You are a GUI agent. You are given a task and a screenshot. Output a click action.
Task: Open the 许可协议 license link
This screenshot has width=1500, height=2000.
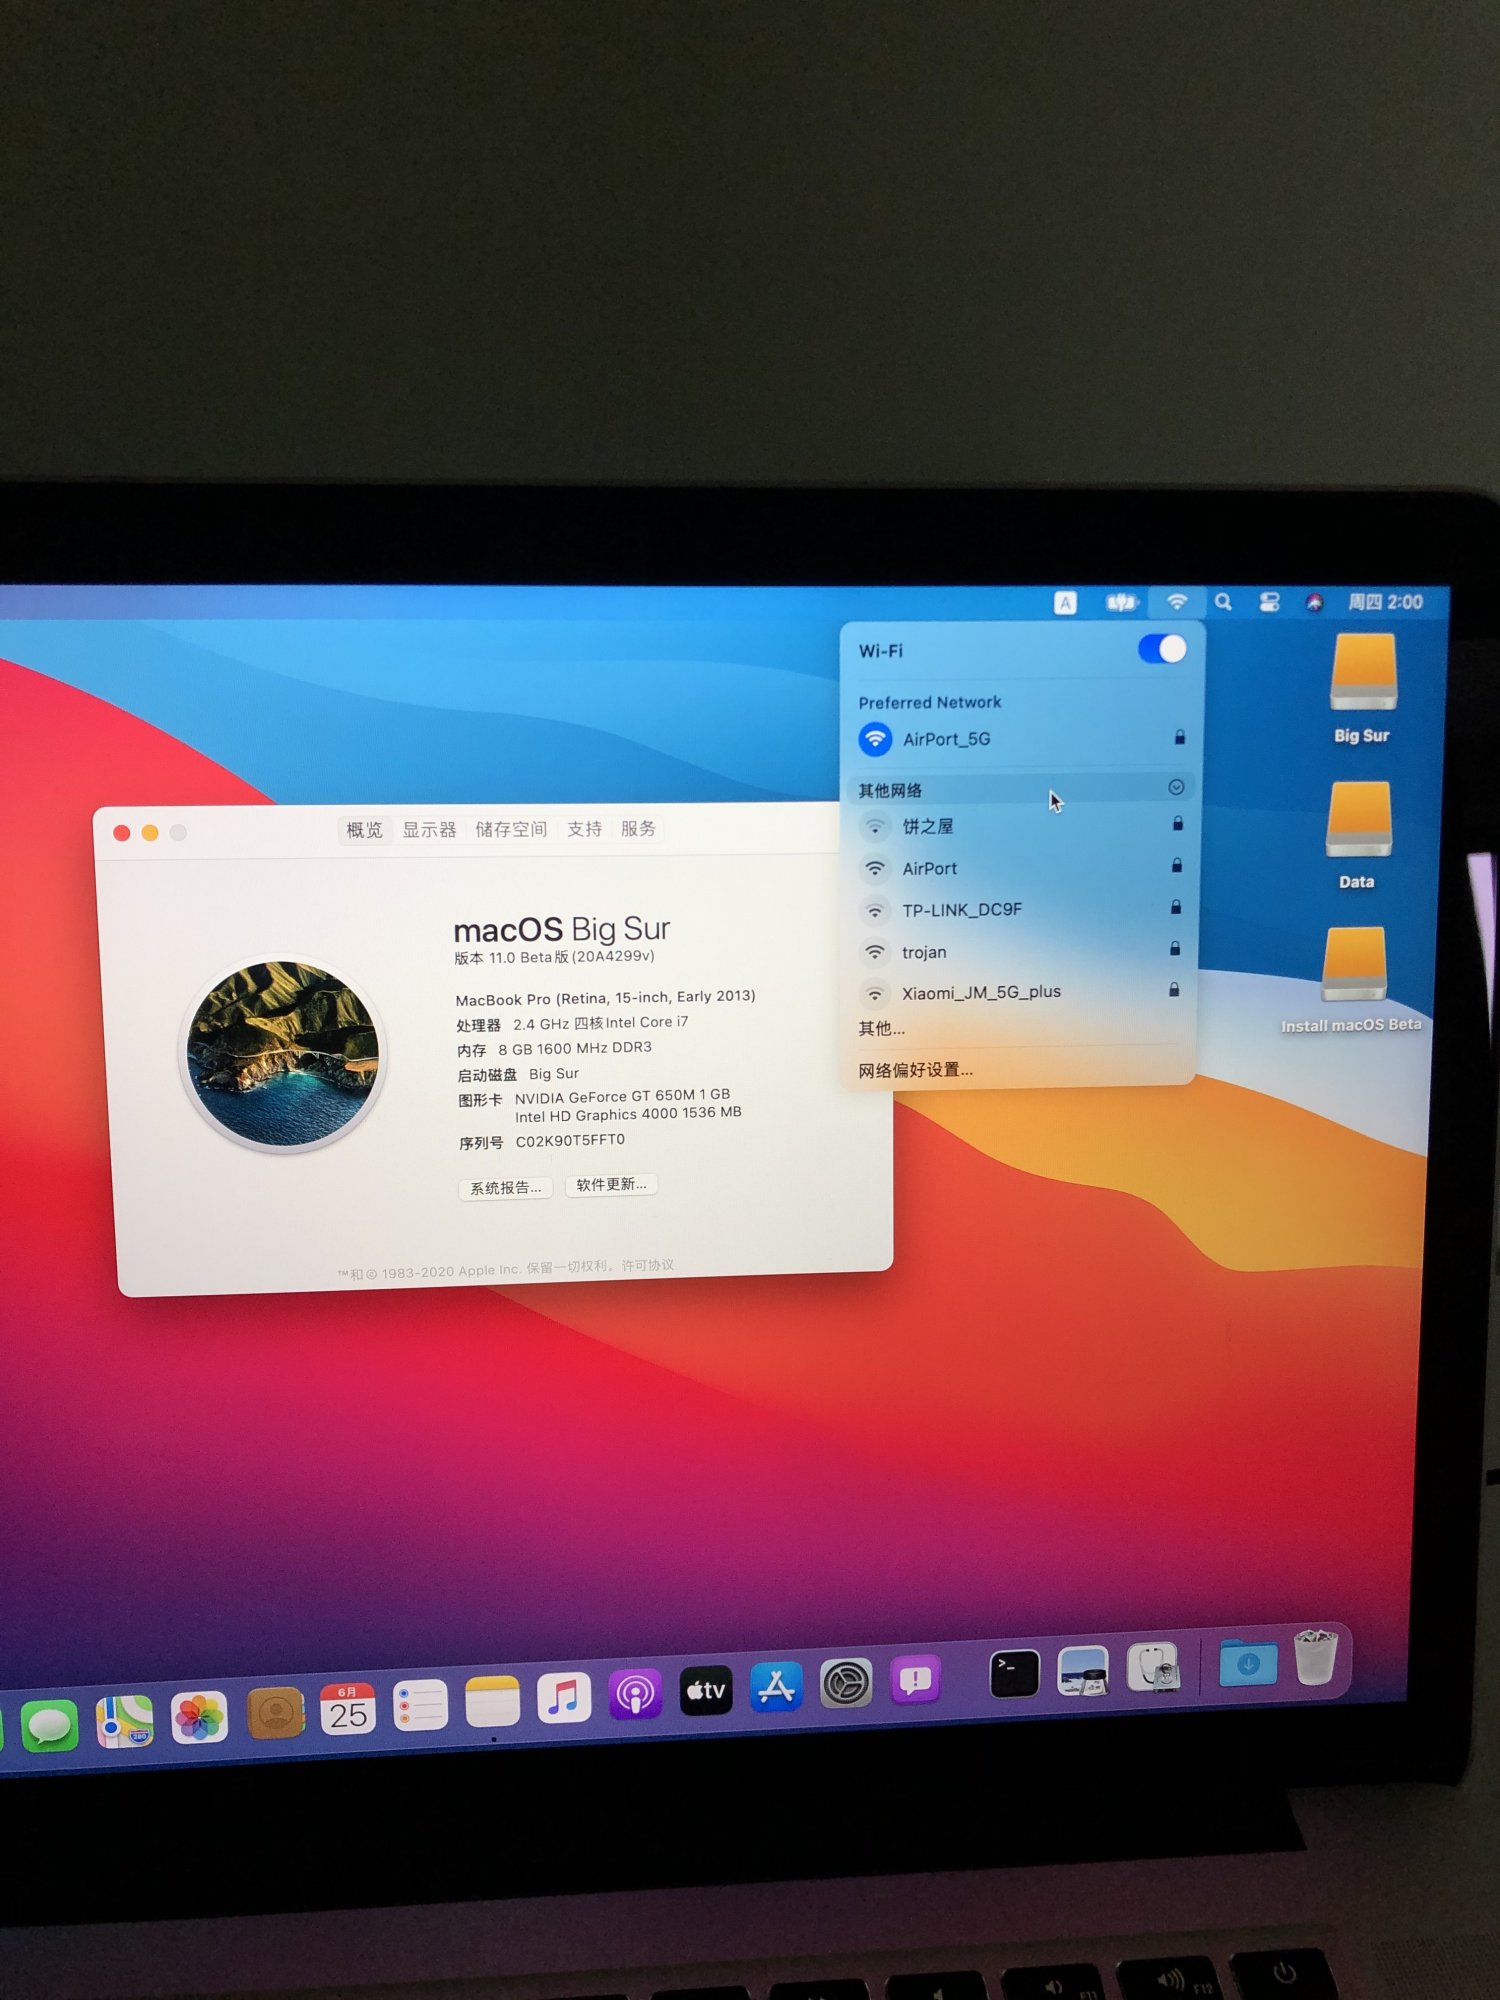[647, 1265]
